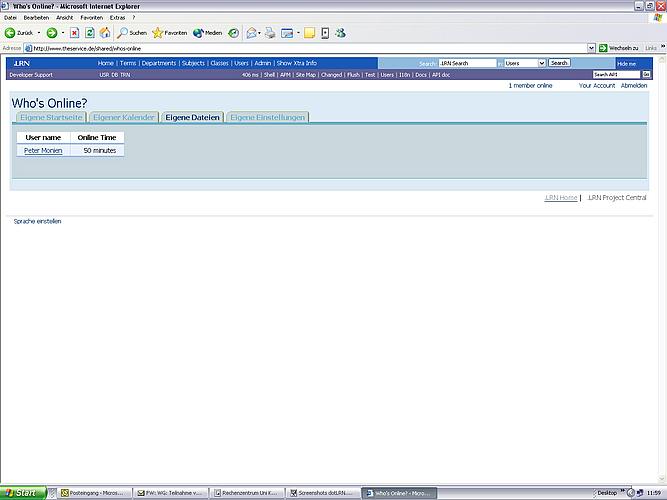Click the green Forward arrow button

click(52, 33)
